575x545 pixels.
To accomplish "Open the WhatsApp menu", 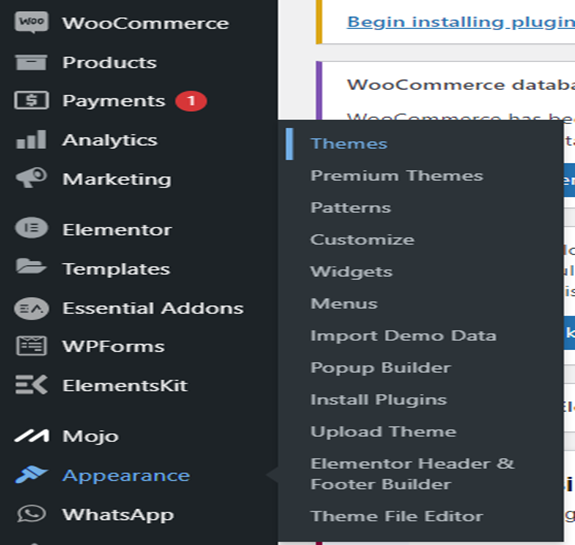I will point(118,515).
